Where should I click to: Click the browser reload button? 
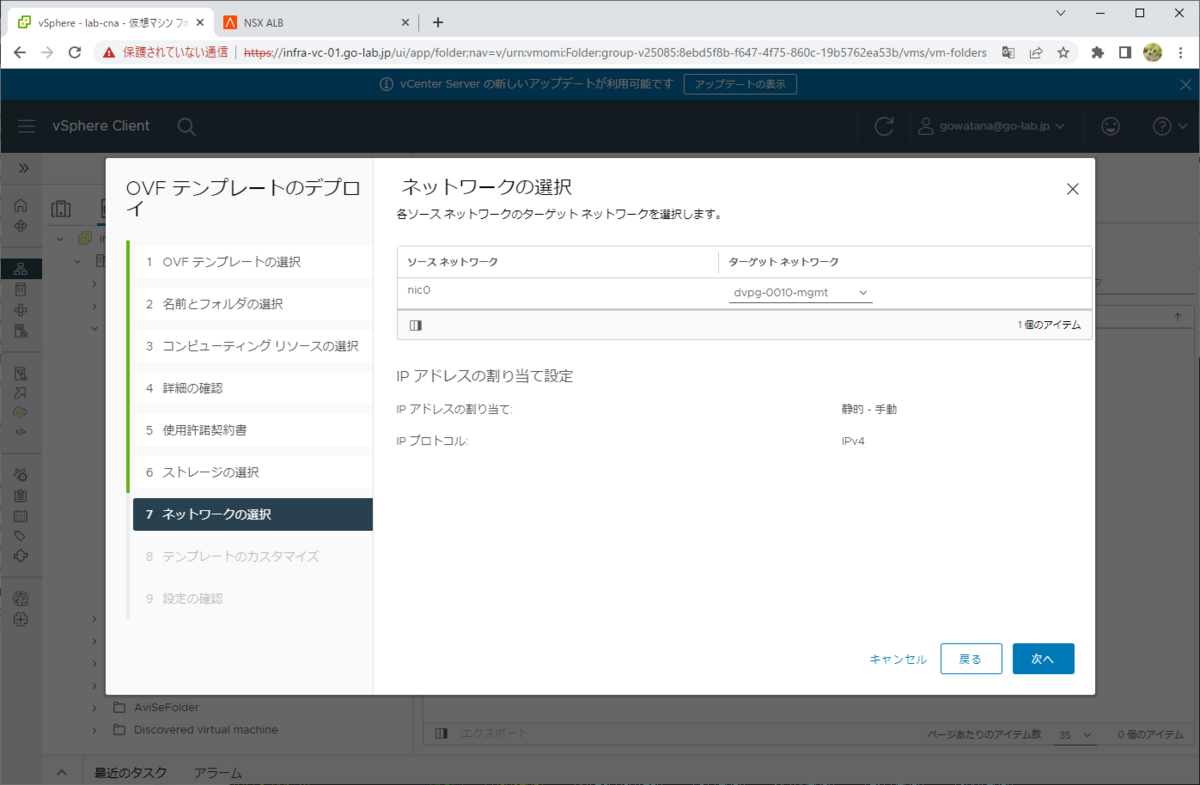74,52
